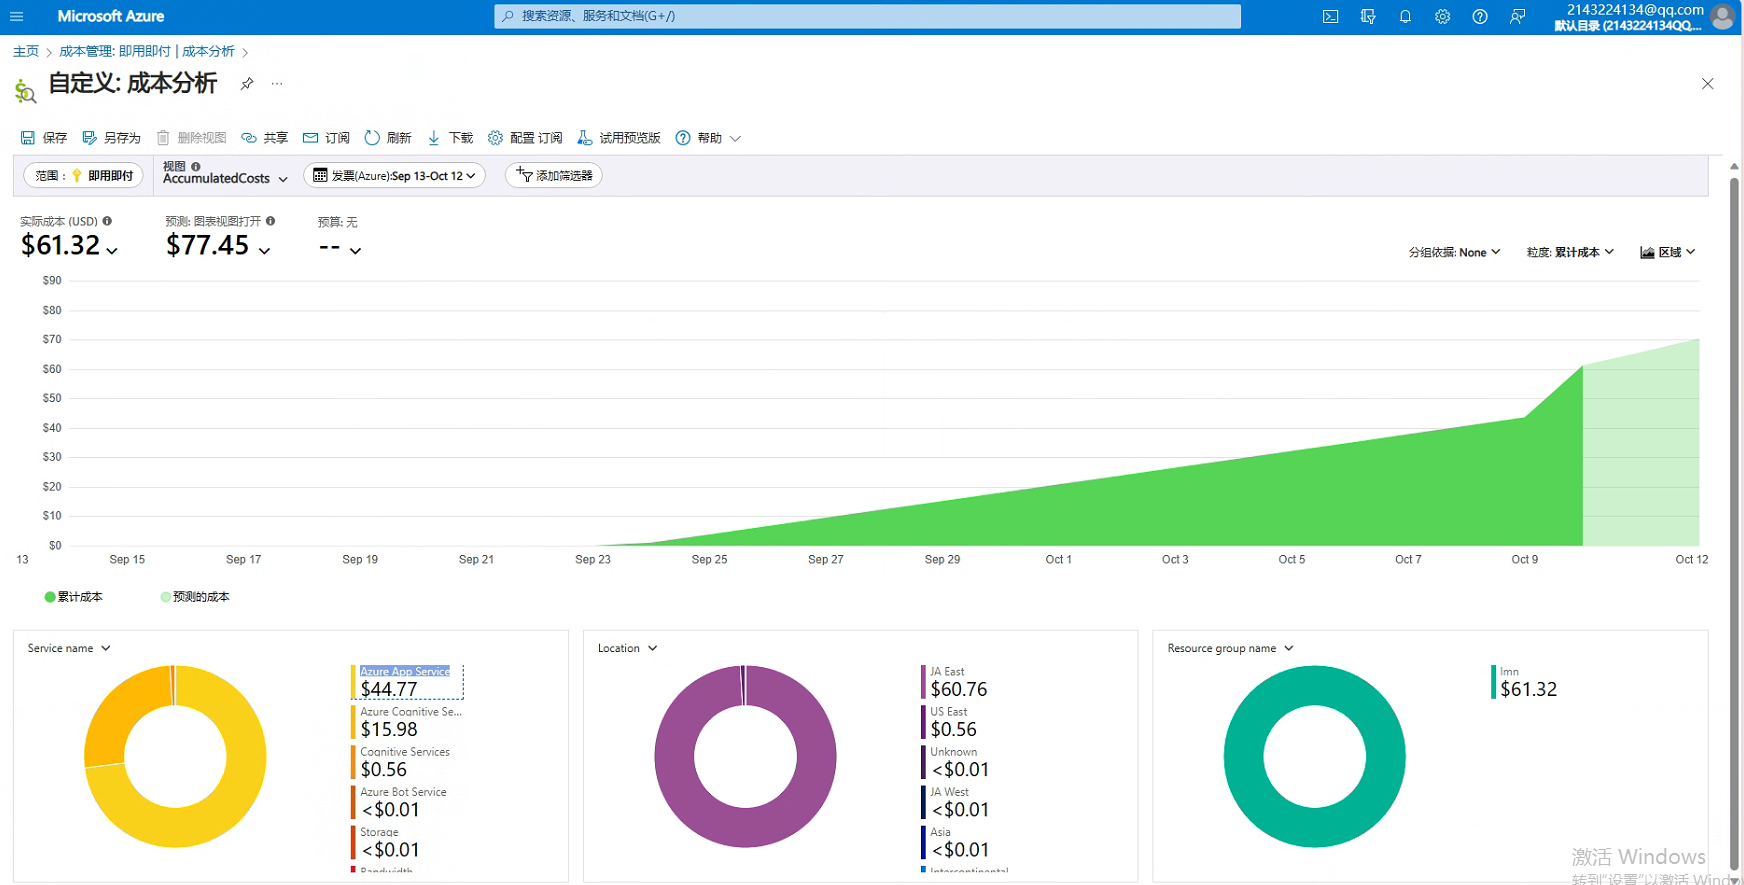Open Configure subscription (配置订阅)

click(x=525, y=138)
